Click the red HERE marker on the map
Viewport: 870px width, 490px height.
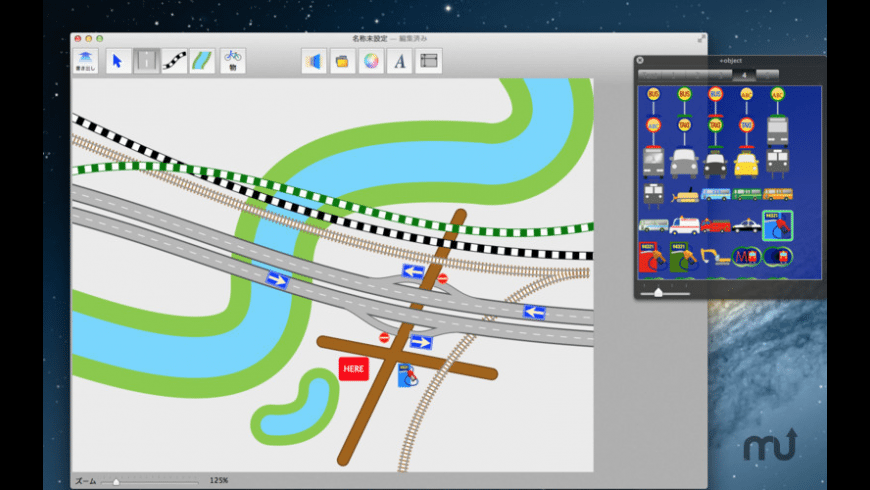click(x=353, y=369)
